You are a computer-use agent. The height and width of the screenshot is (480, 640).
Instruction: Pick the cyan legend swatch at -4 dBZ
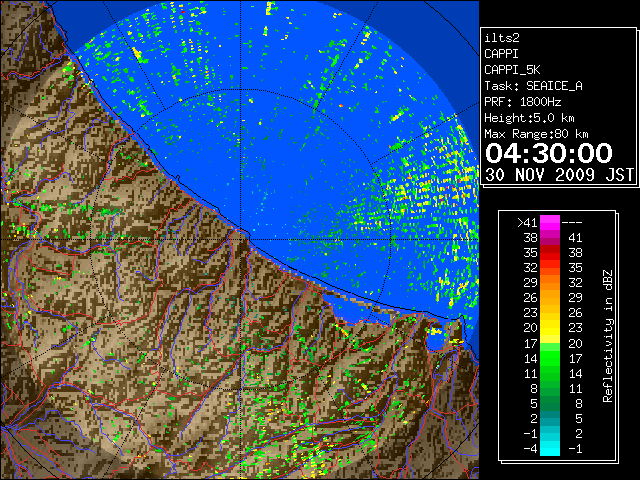[x=550, y=449]
